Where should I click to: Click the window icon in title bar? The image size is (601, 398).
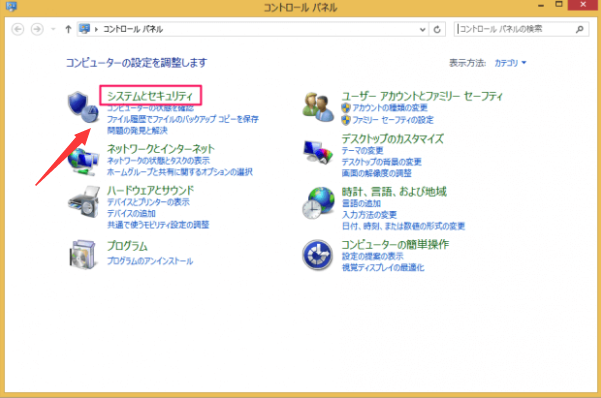(x=11, y=6)
